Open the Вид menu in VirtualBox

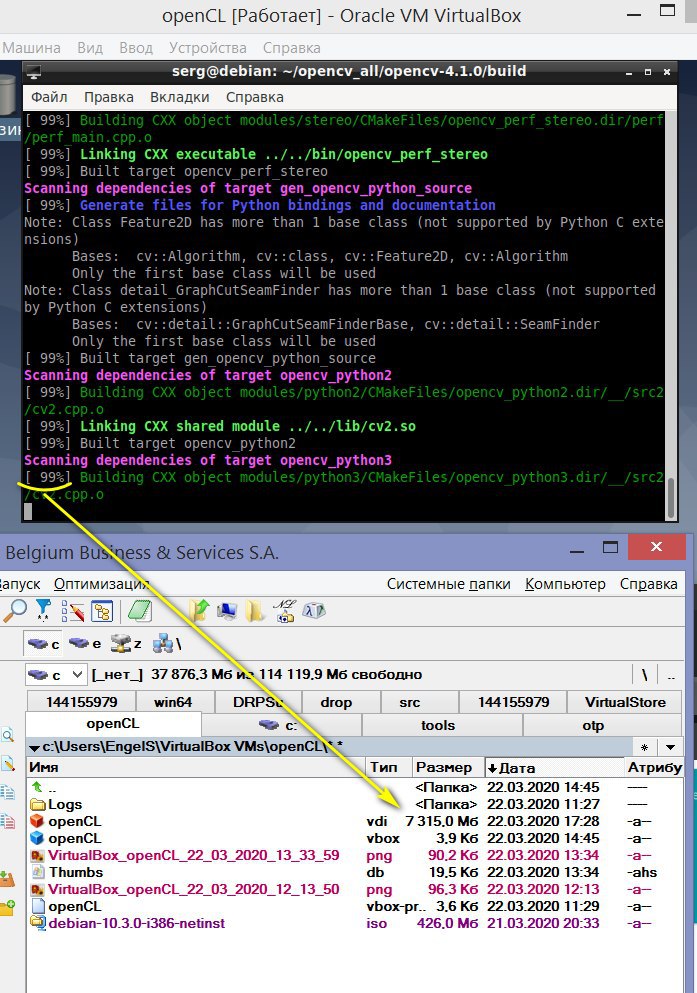tap(90, 47)
